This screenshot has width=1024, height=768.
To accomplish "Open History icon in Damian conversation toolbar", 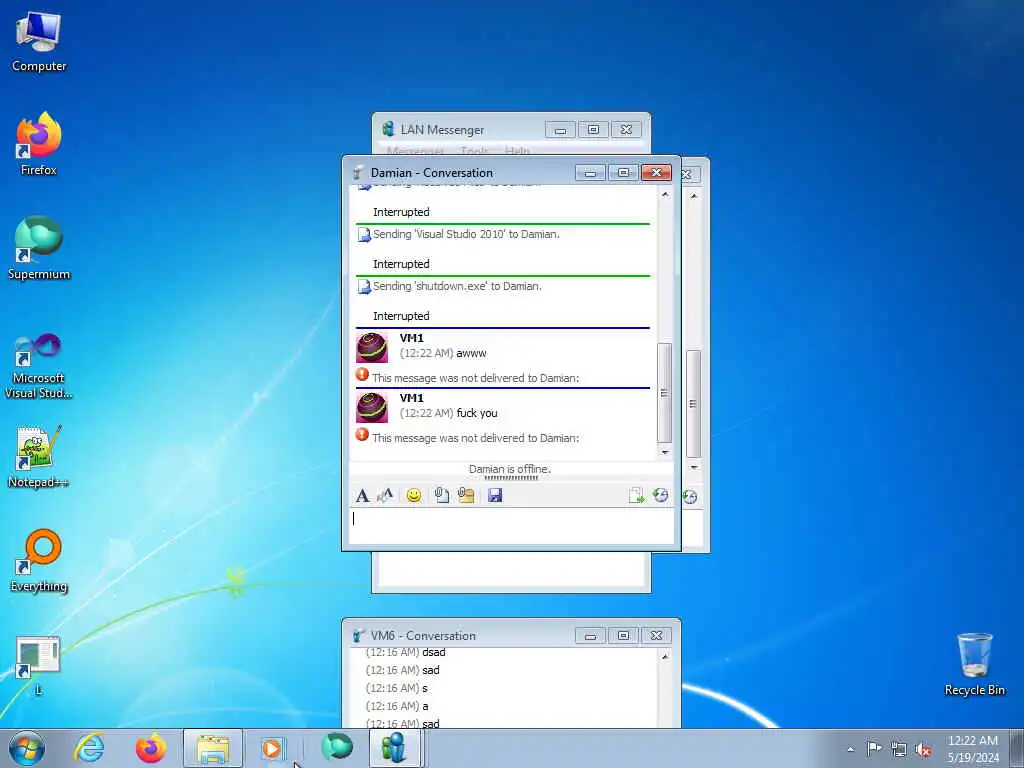I will coord(661,496).
